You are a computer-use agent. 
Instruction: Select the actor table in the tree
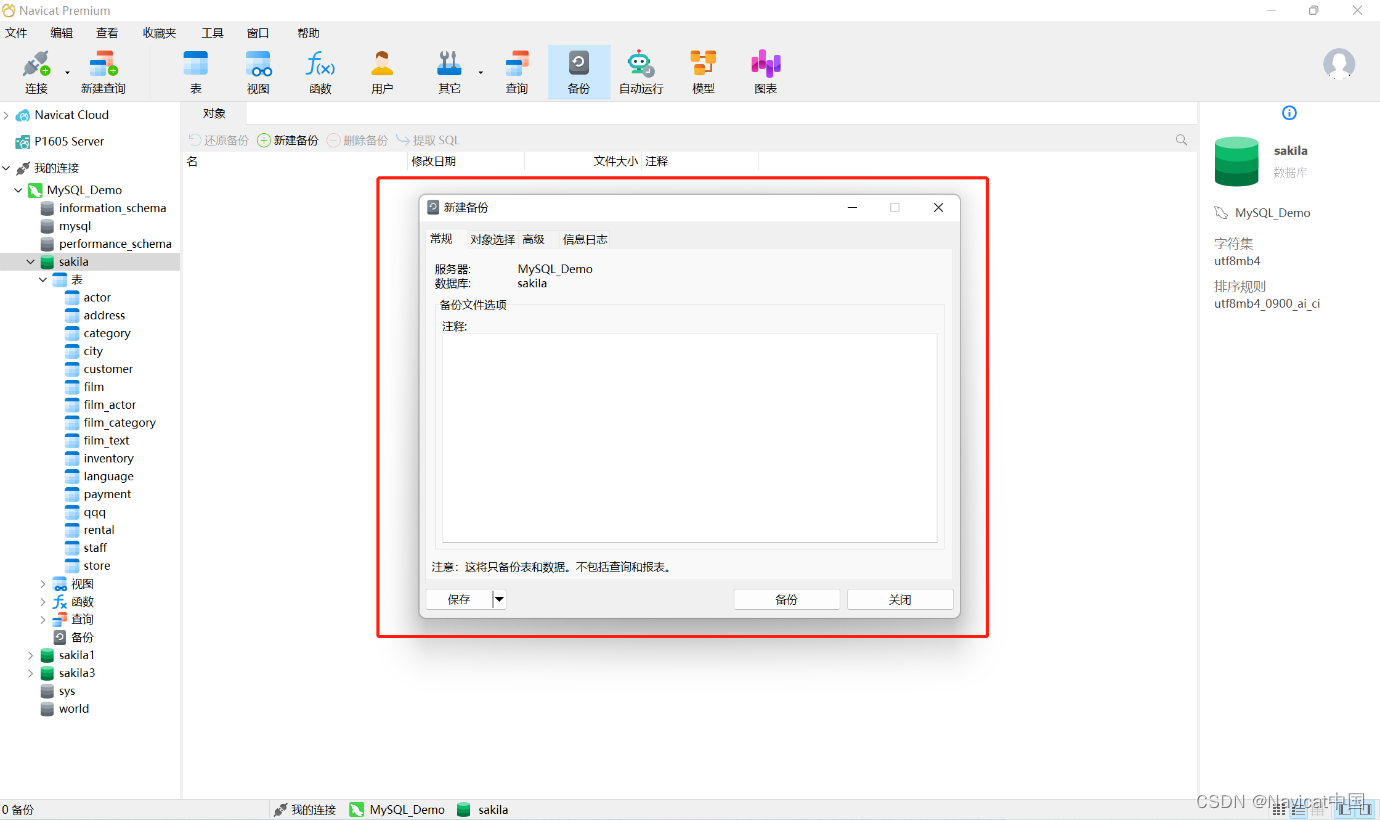(87, 298)
